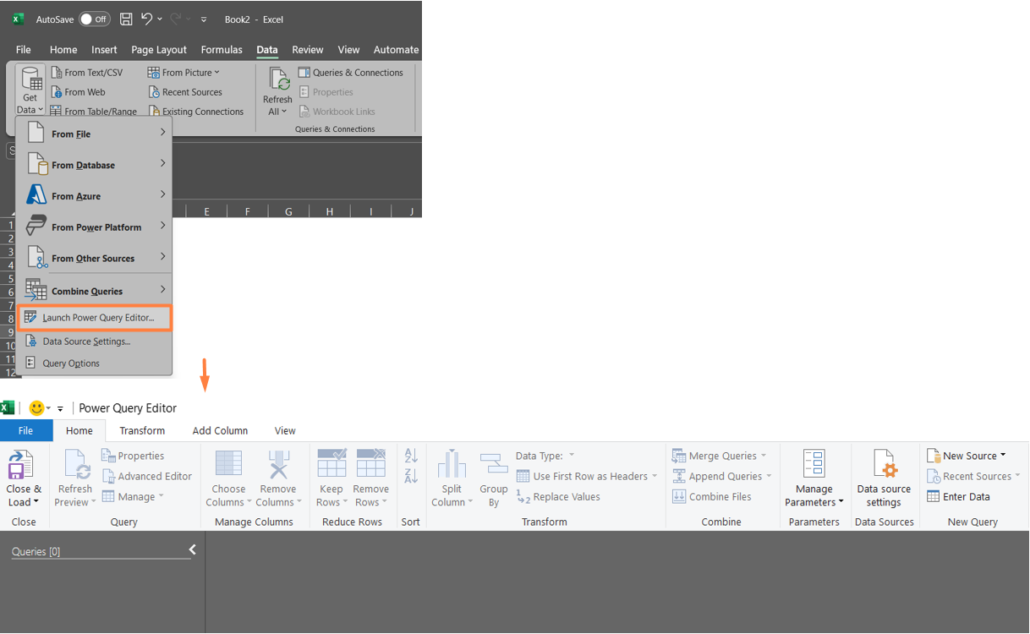Click the Close & Load icon
The width and height of the screenshot is (1030, 634).
coord(22,465)
